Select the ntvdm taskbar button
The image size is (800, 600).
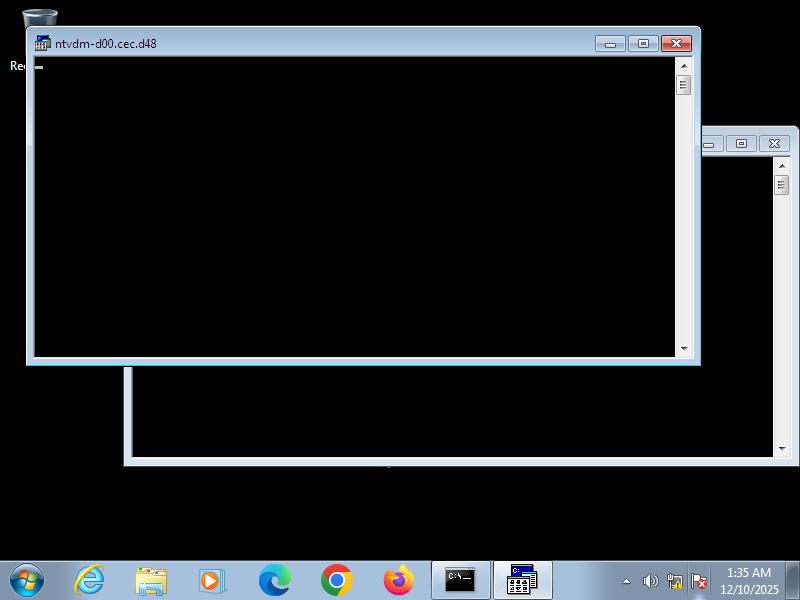tap(522, 580)
